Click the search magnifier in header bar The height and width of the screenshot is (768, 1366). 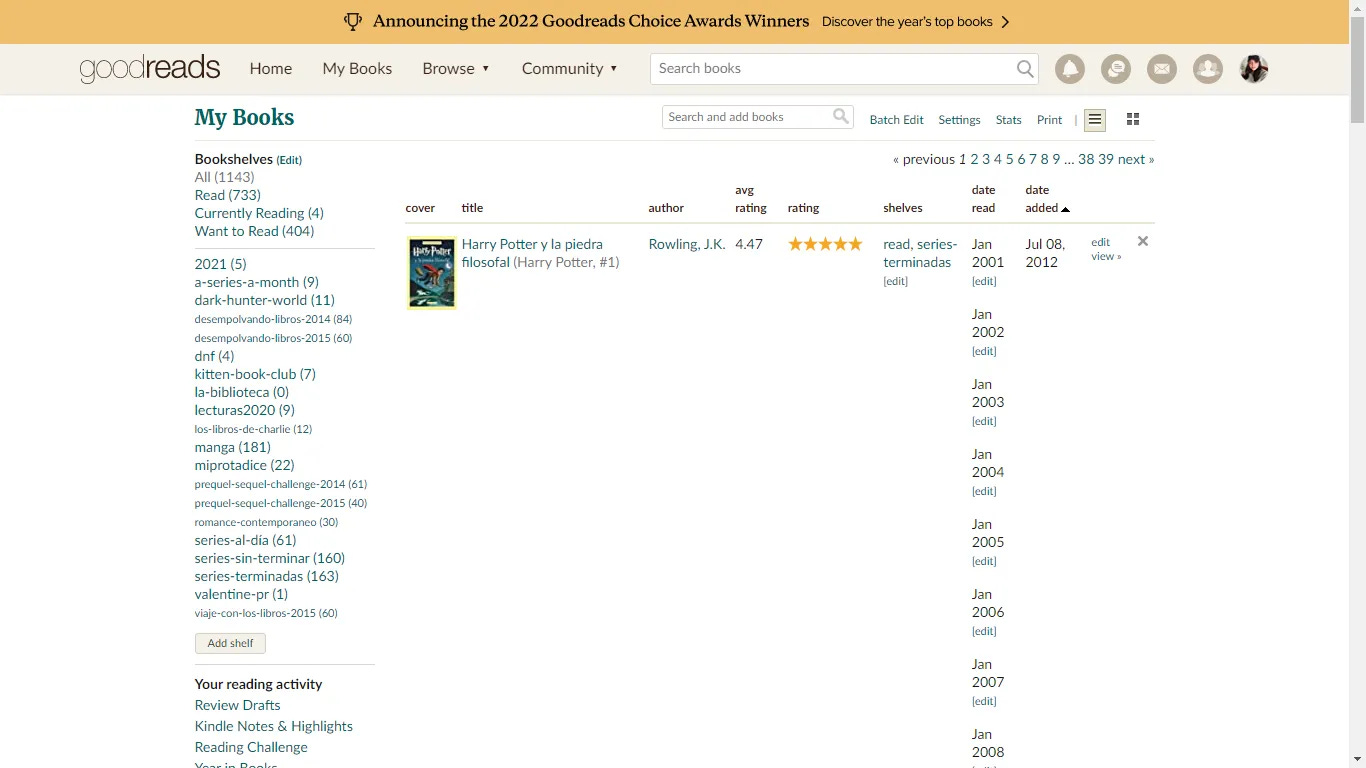(1025, 69)
